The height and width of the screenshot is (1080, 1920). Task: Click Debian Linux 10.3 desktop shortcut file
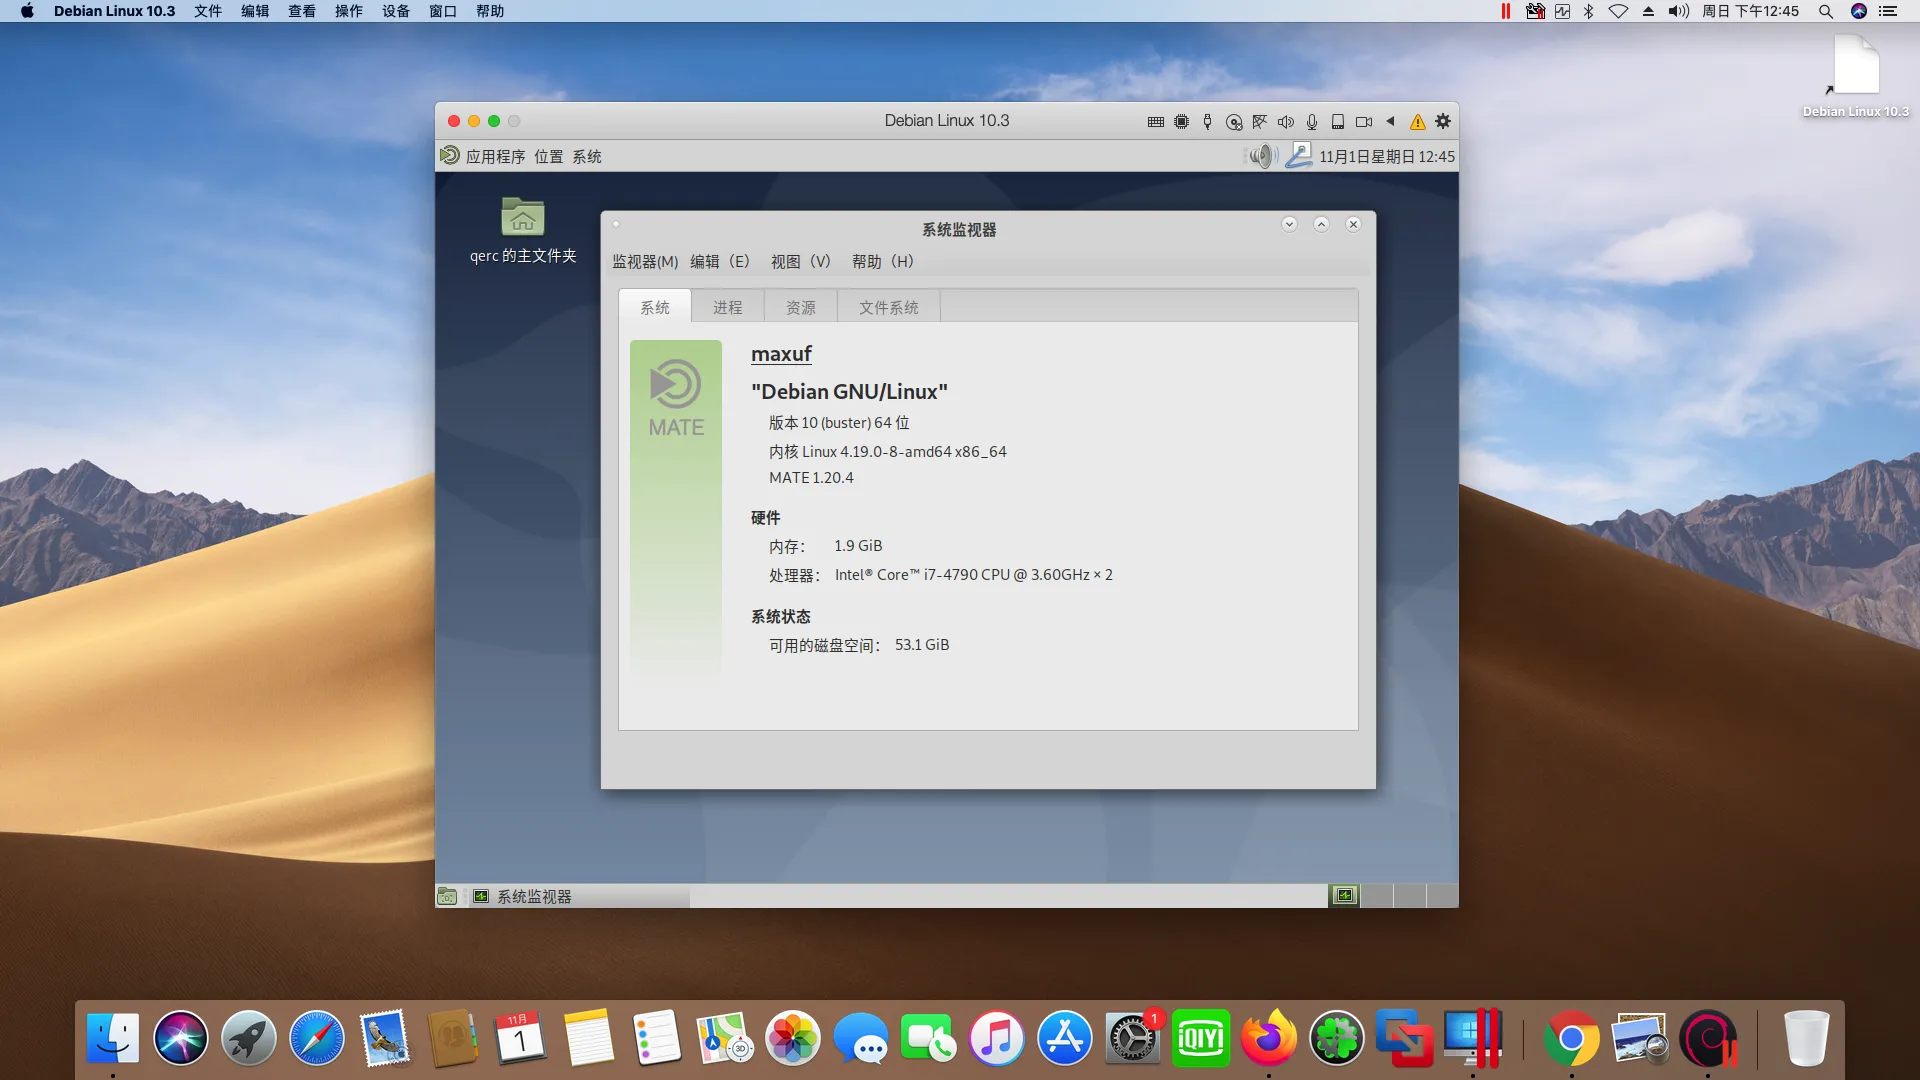(x=1856, y=76)
